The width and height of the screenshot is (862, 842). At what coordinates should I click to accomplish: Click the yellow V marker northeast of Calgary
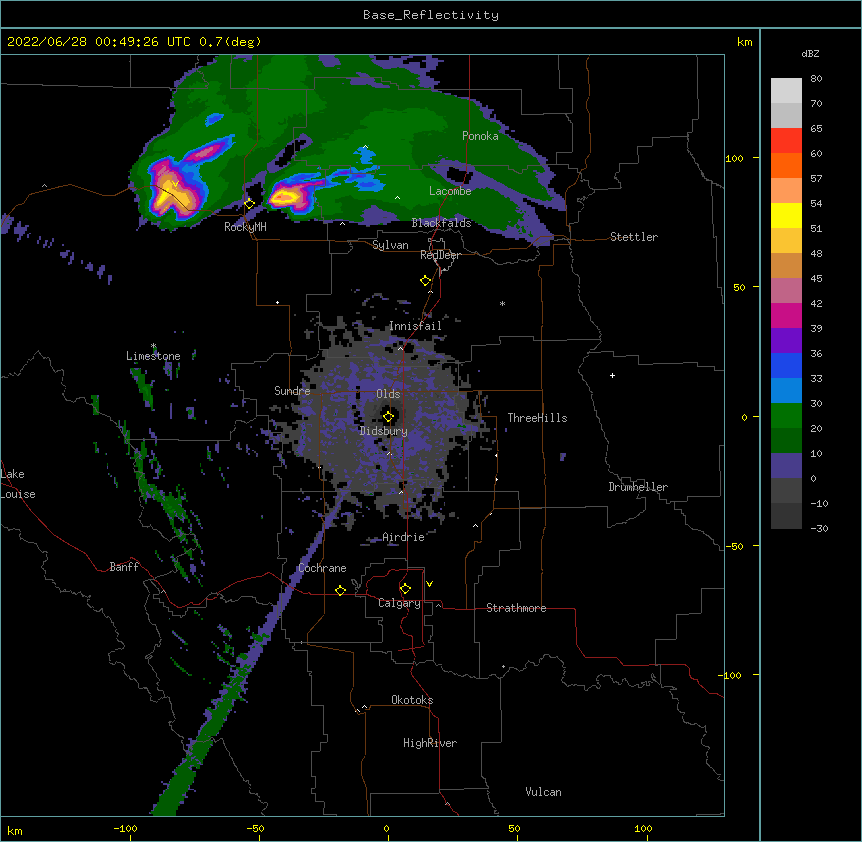[429, 584]
